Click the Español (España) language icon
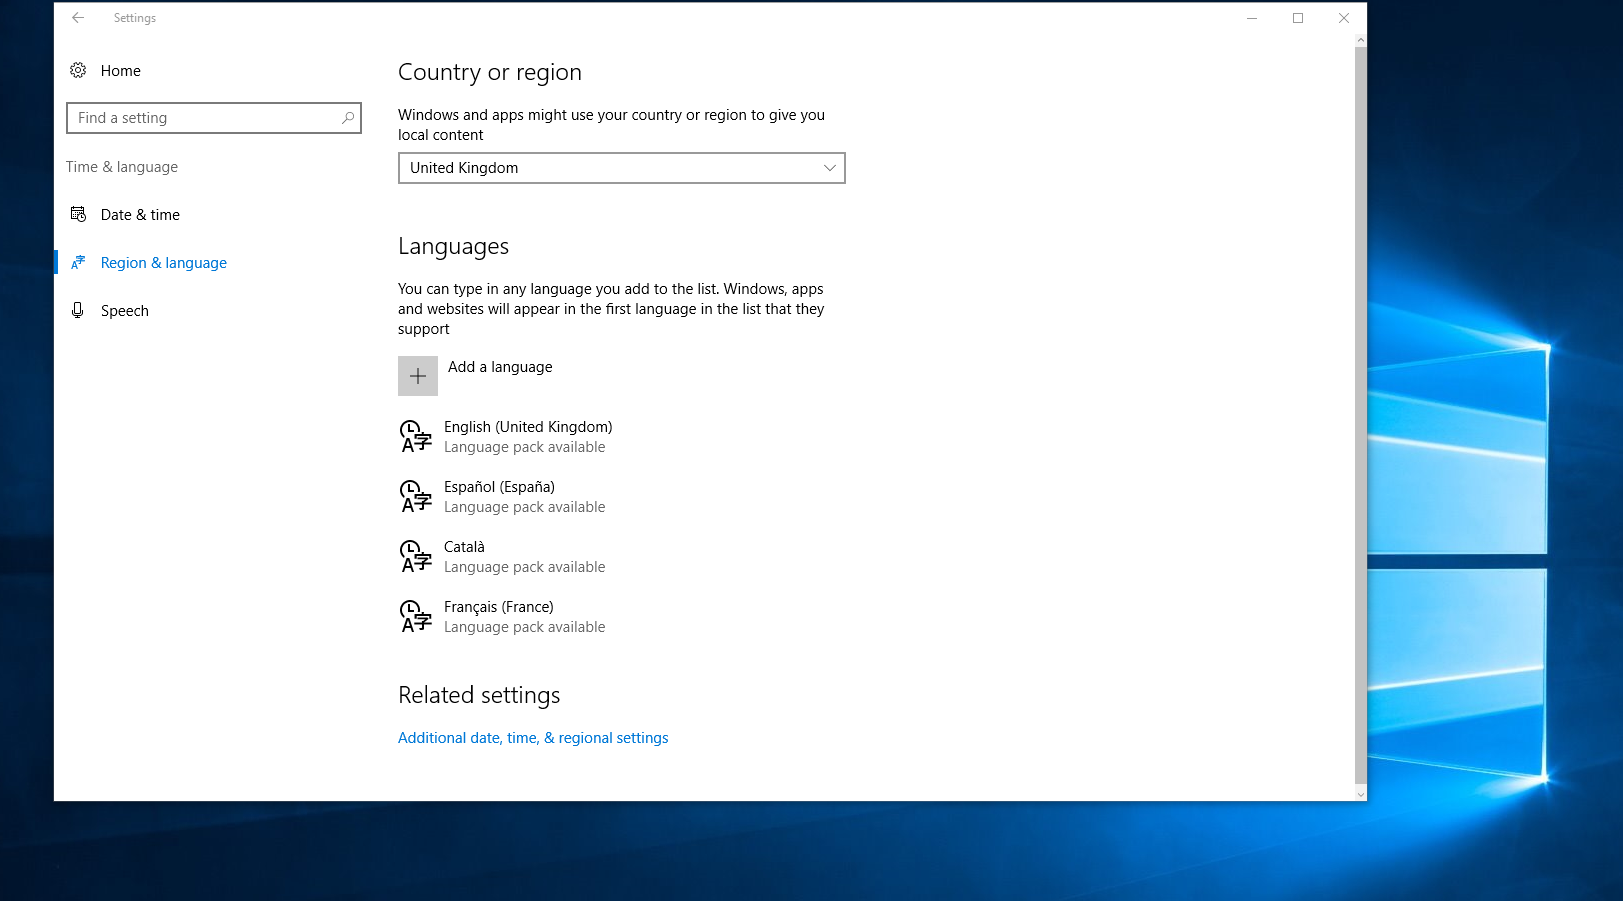The height and width of the screenshot is (901, 1623). pos(416,496)
